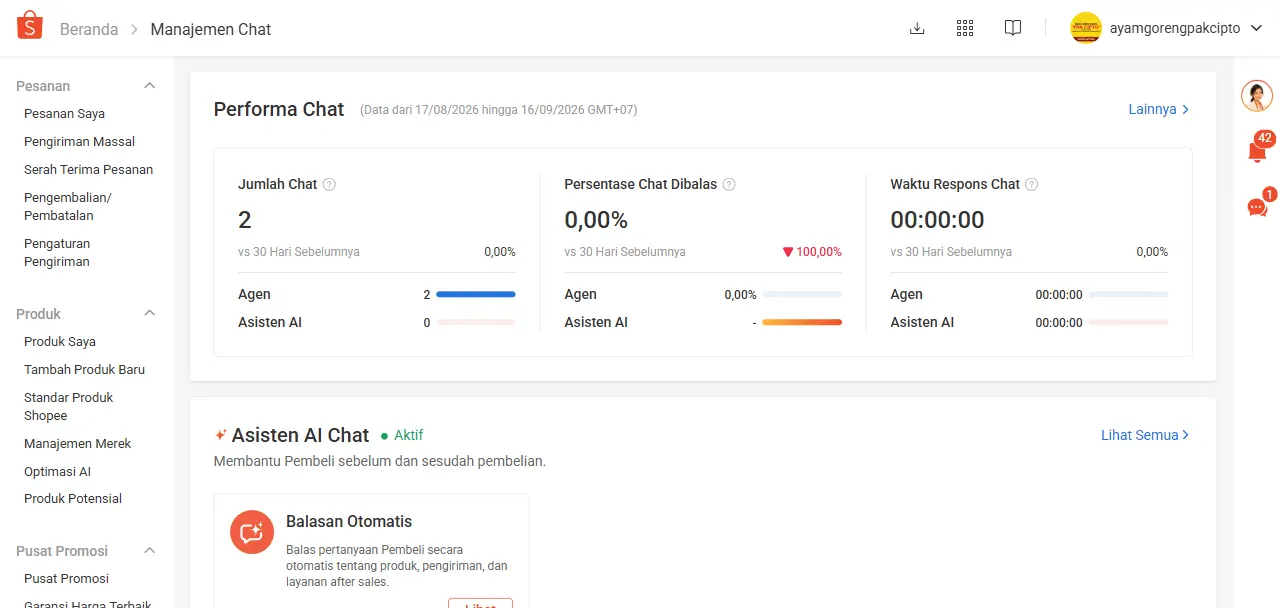Viewport: 1280px width, 608px height.
Task: Collapse the Produk sidebar section
Action: click(150, 313)
